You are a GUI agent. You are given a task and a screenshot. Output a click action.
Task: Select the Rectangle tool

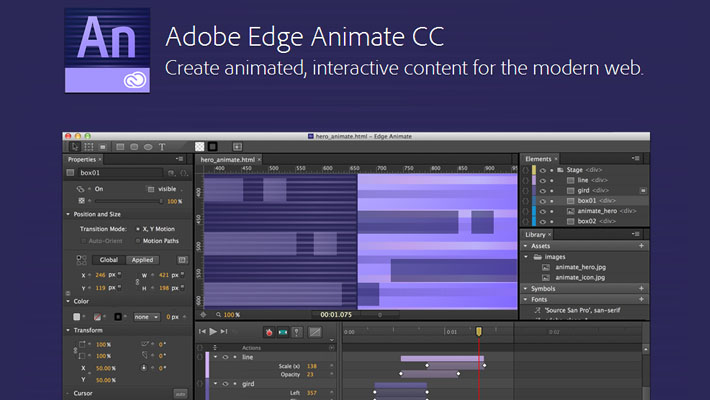[x=120, y=147]
